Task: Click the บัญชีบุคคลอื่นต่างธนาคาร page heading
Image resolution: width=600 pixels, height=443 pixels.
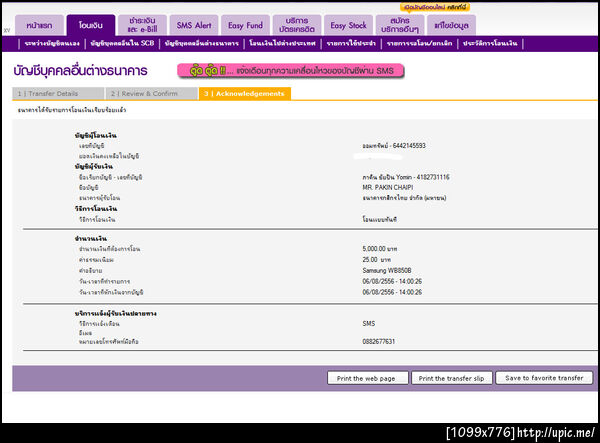Action: (80, 71)
